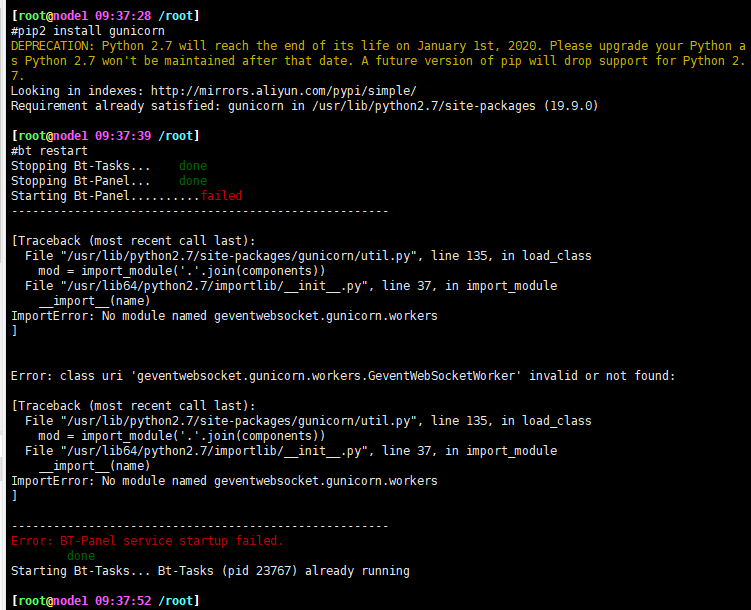Click the '#pip2 install gunicorn' command line

click(x=88, y=31)
